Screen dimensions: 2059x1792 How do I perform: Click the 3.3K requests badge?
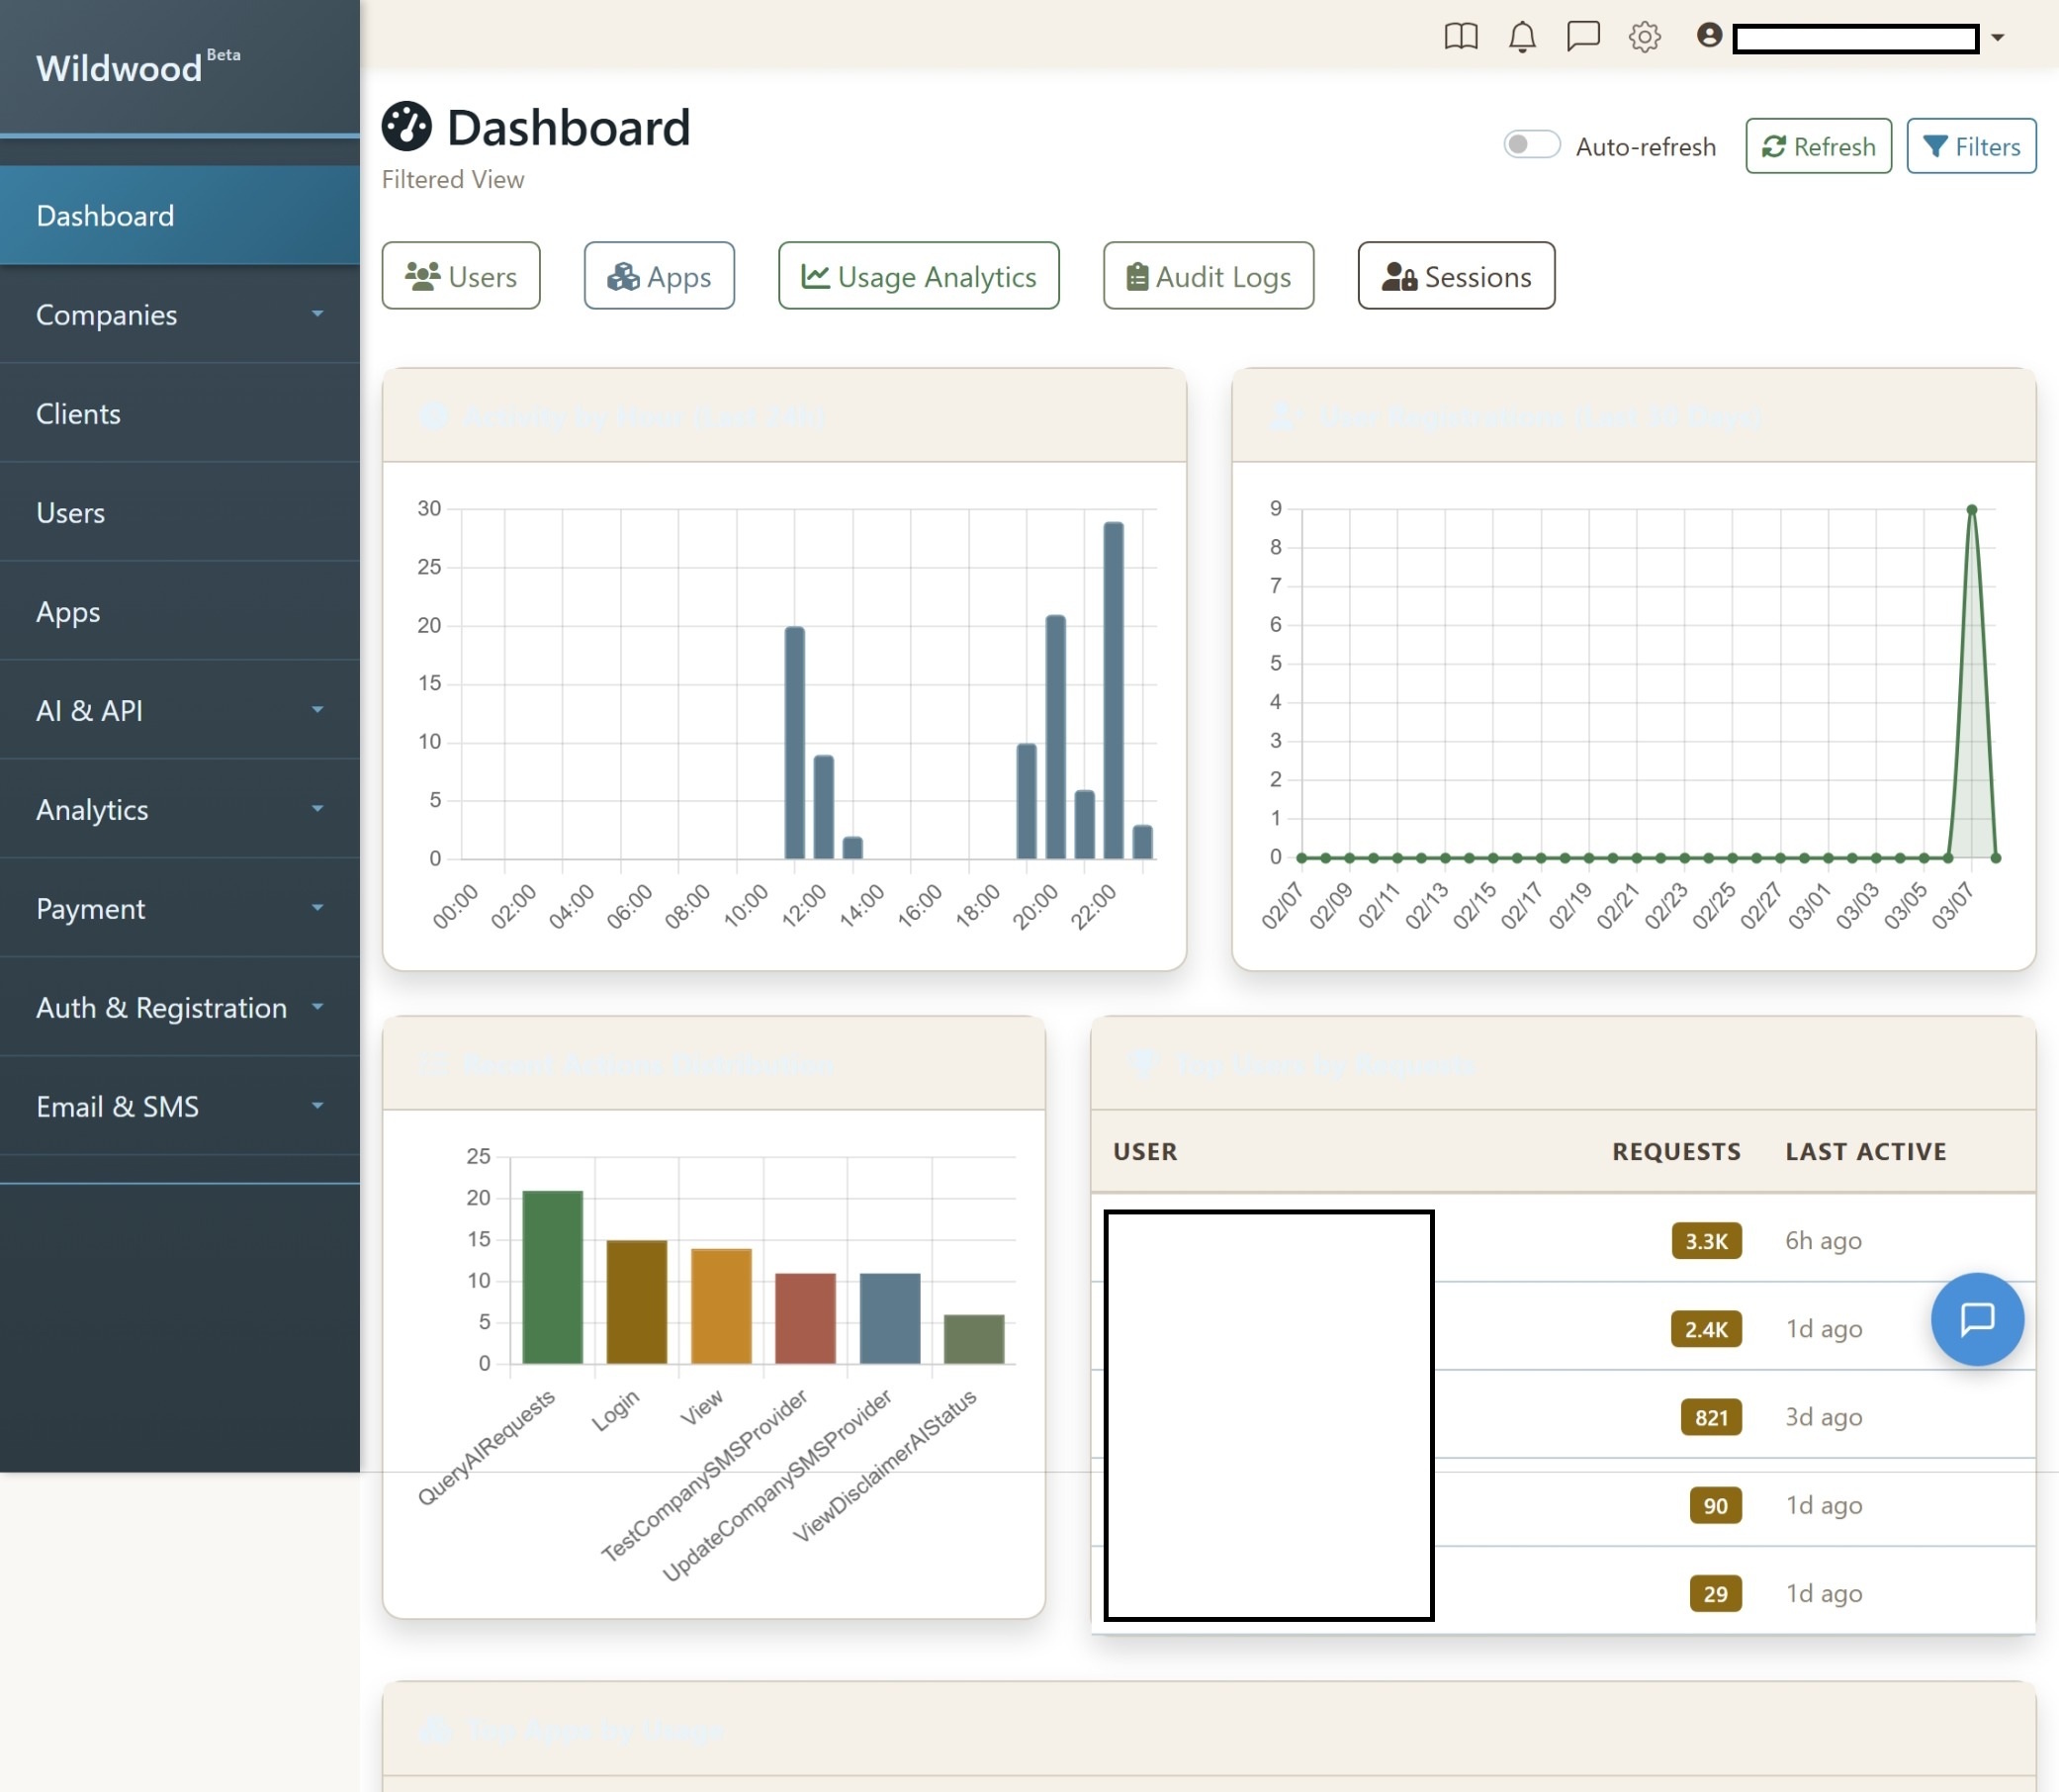point(1705,1241)
